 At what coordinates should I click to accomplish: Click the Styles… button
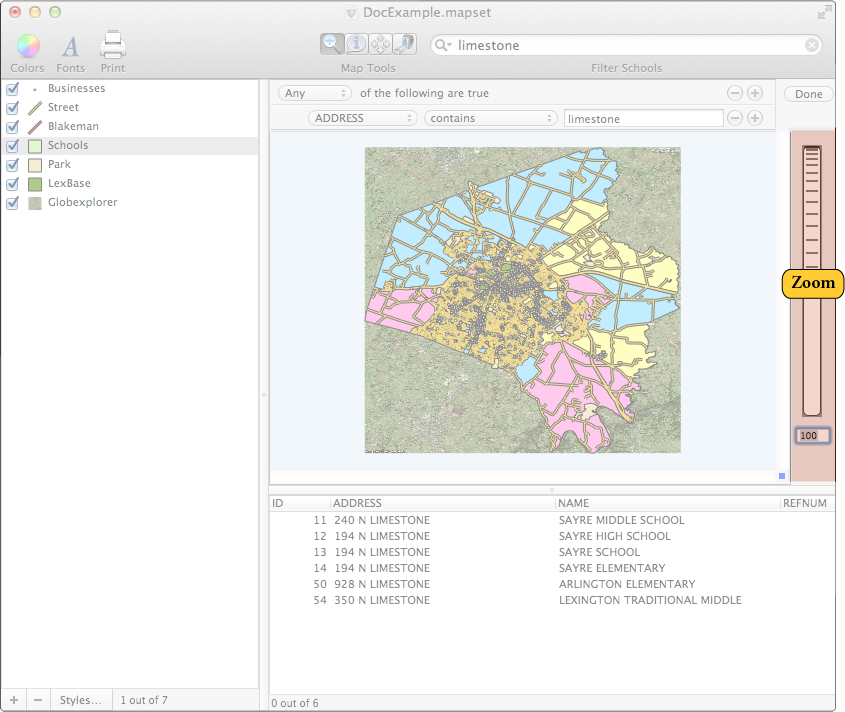(80, 700)
